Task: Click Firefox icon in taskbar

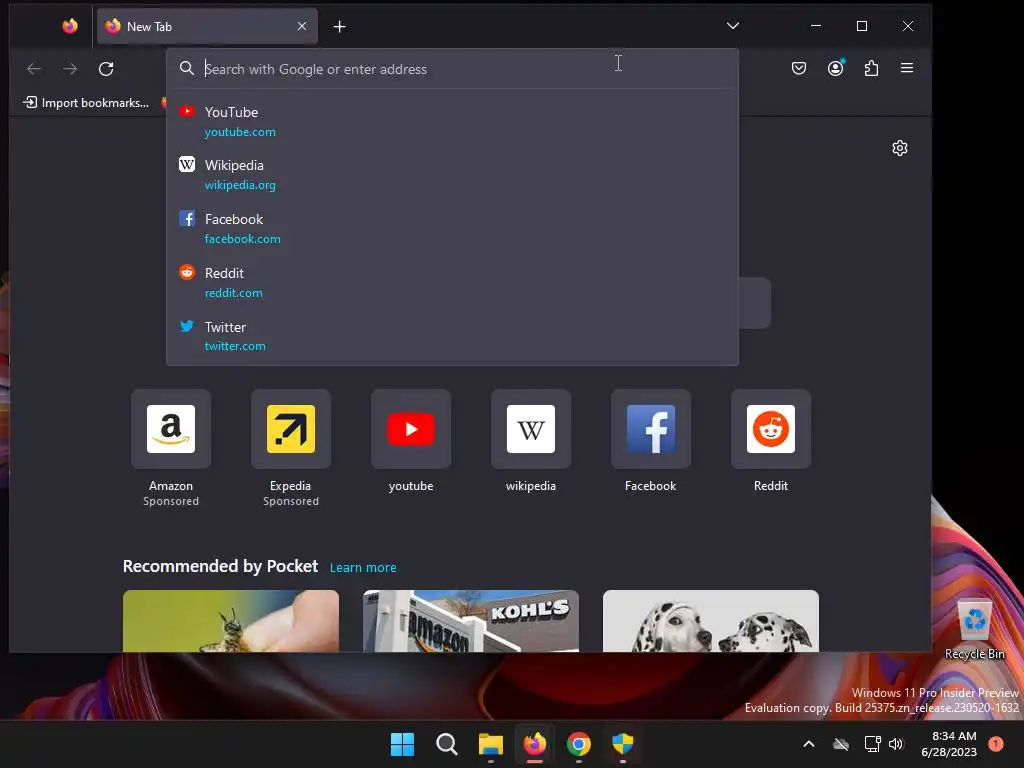Action: click(x=535, y=744)
